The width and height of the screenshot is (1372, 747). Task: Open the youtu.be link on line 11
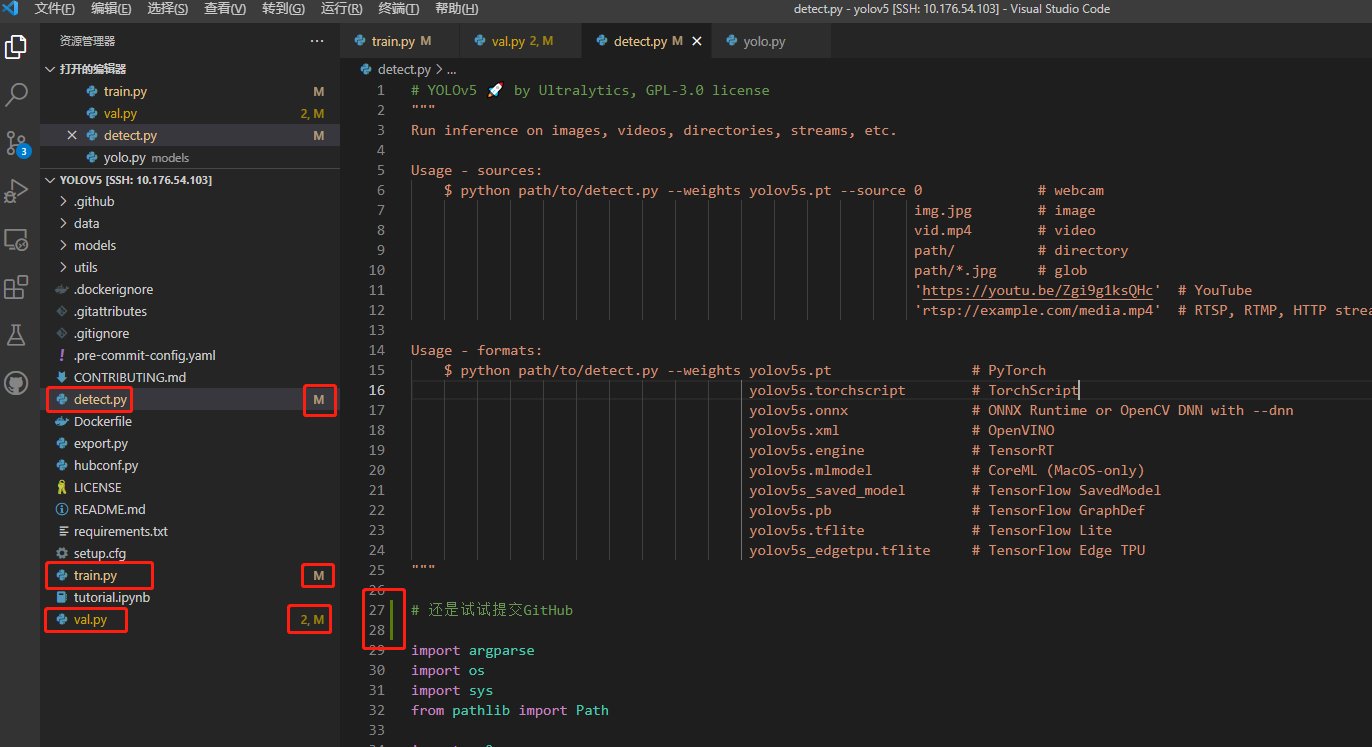tap(1037, 290)
